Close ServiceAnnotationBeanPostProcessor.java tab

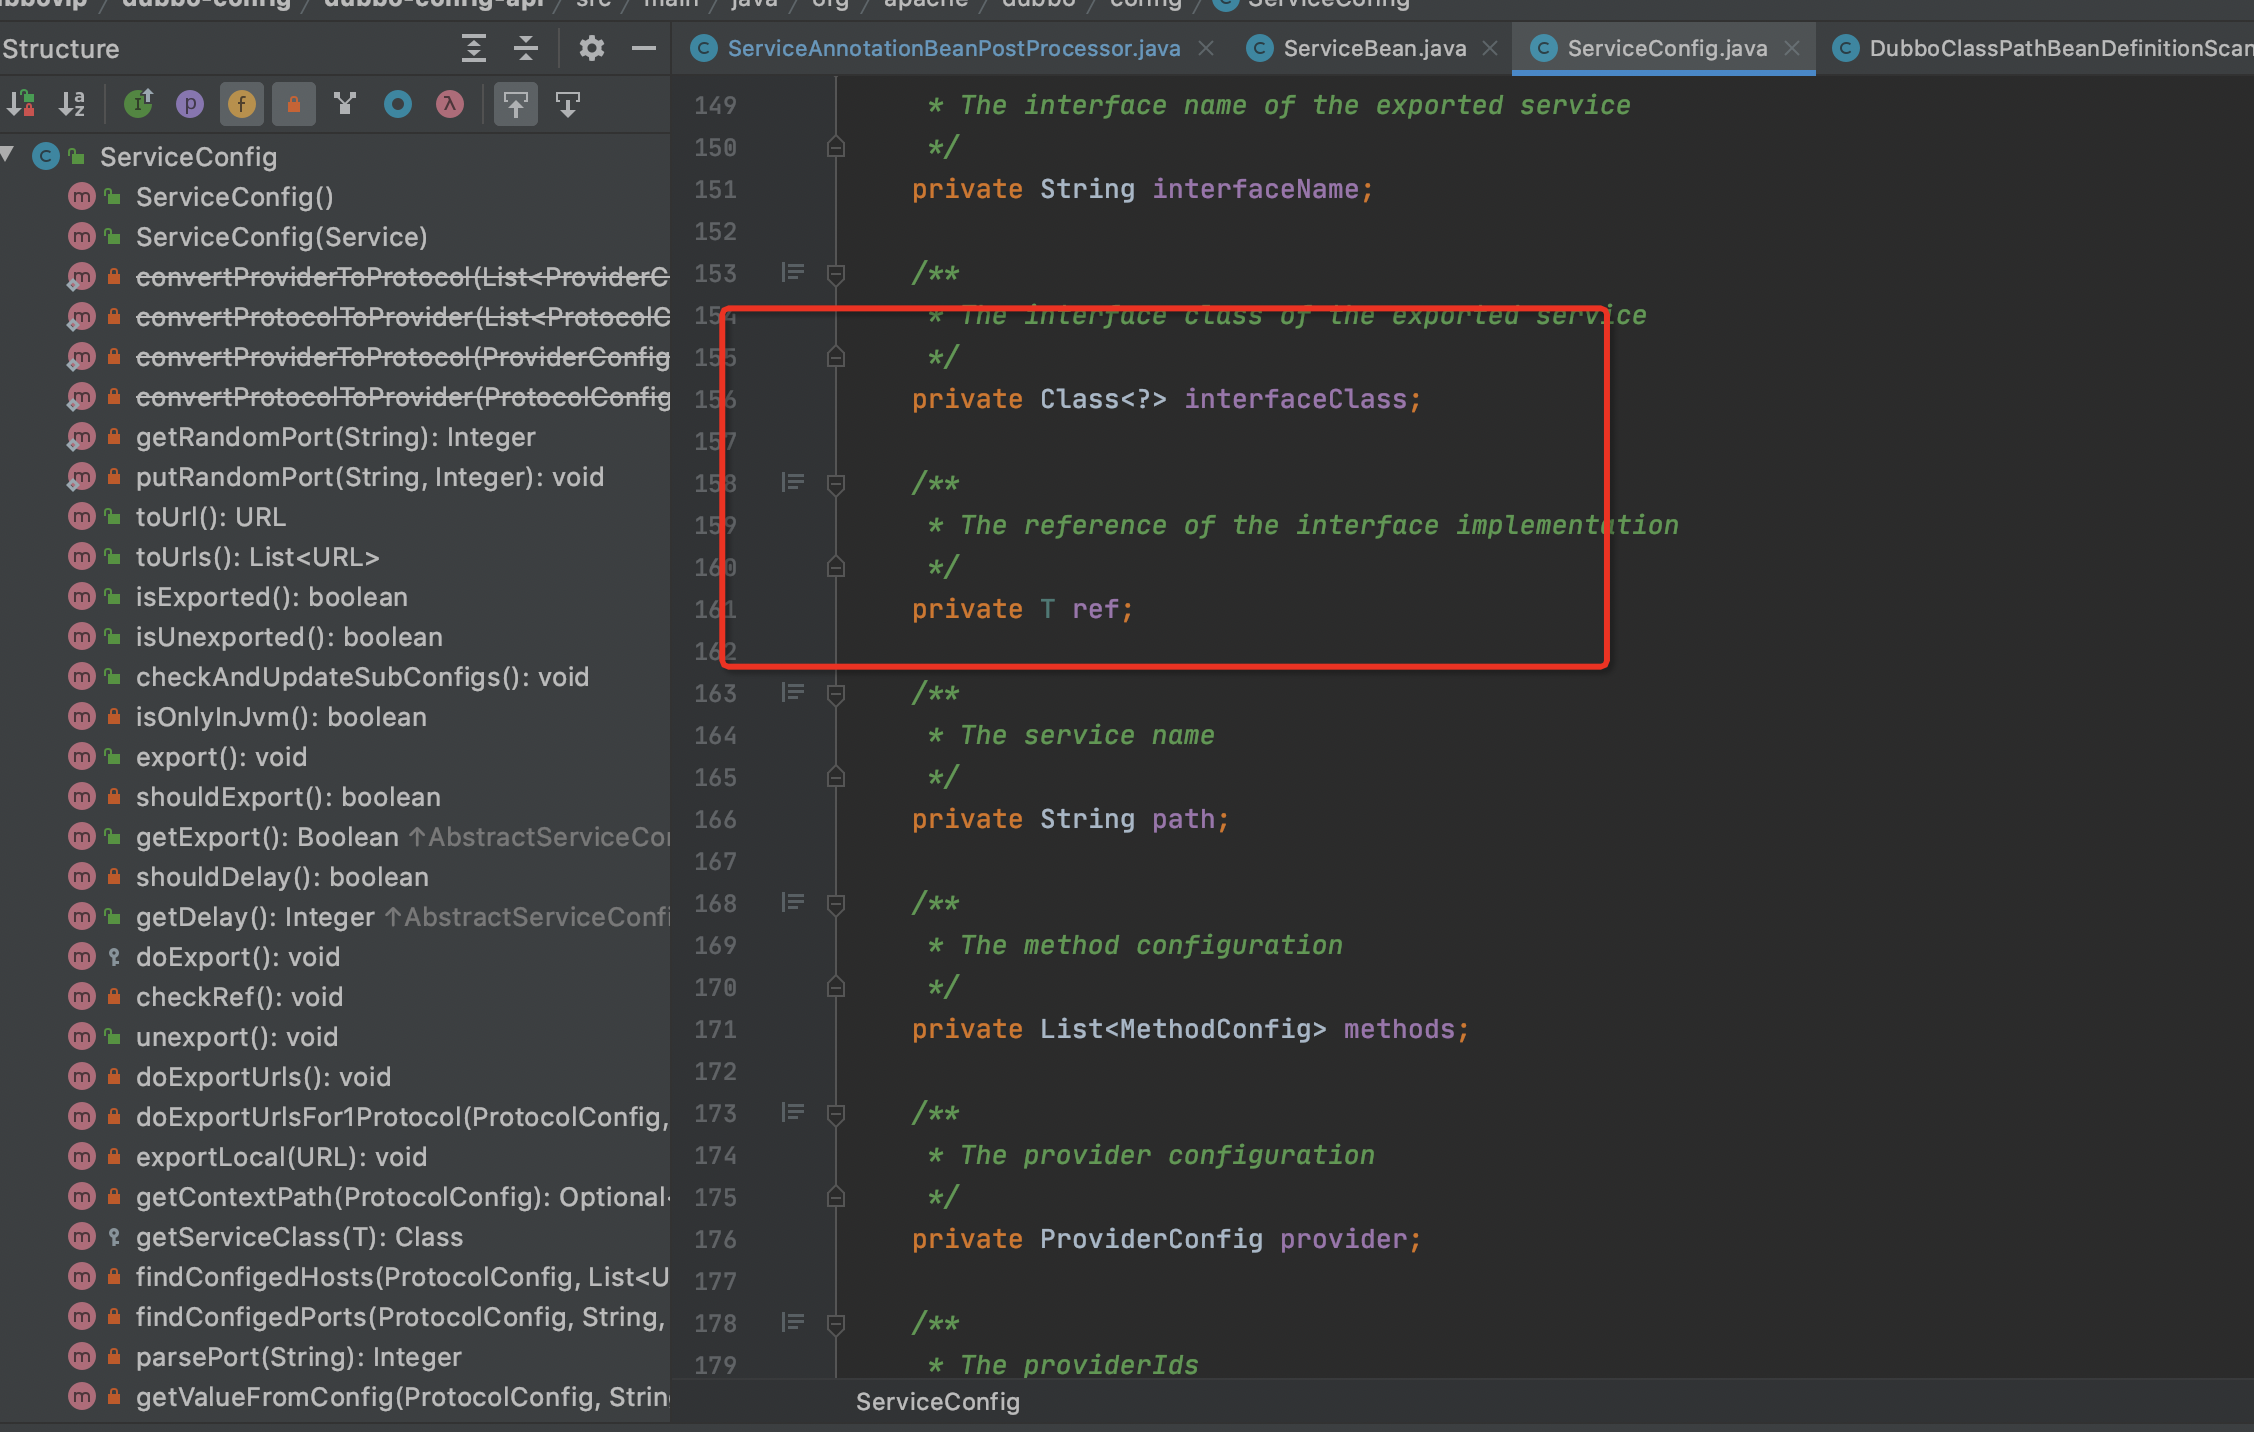(x=1206, y=48)
